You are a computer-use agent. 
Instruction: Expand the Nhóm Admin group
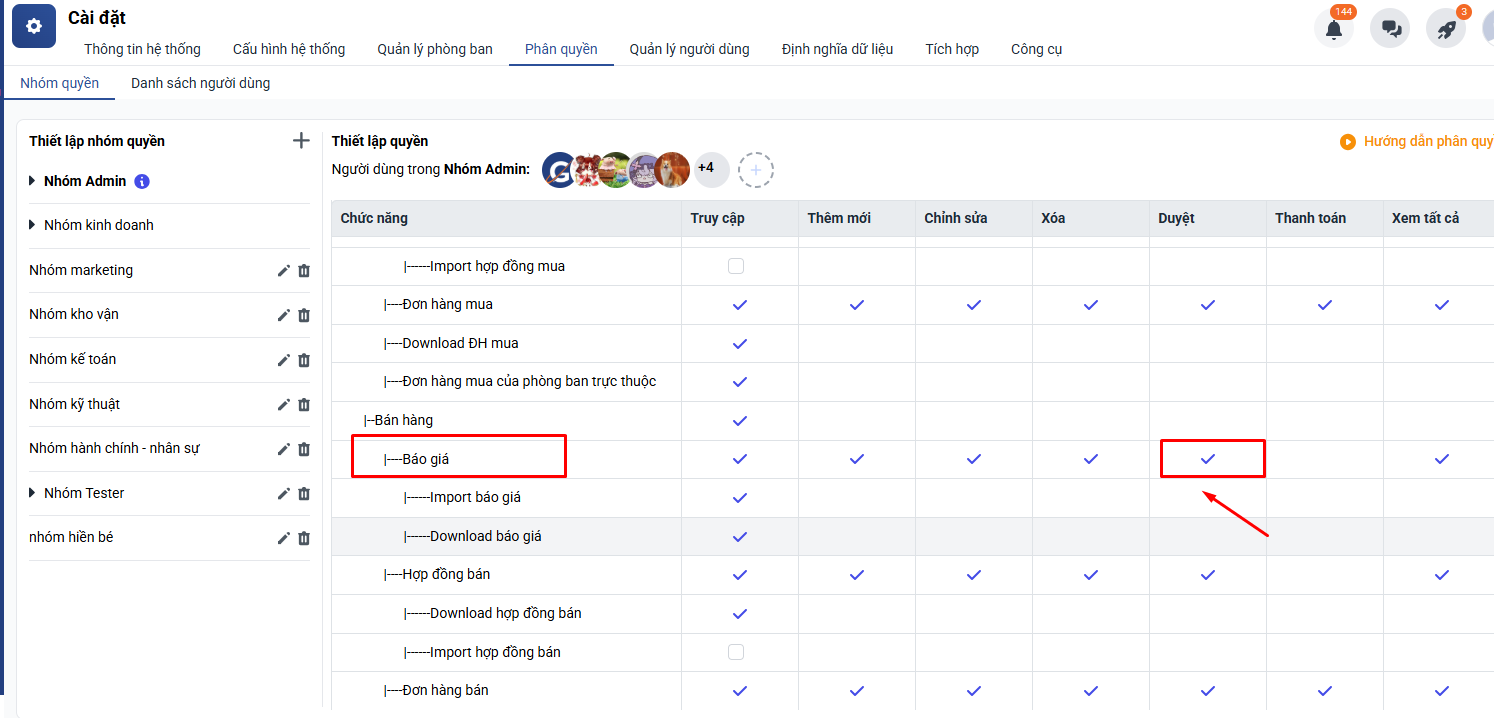[33, 181]
